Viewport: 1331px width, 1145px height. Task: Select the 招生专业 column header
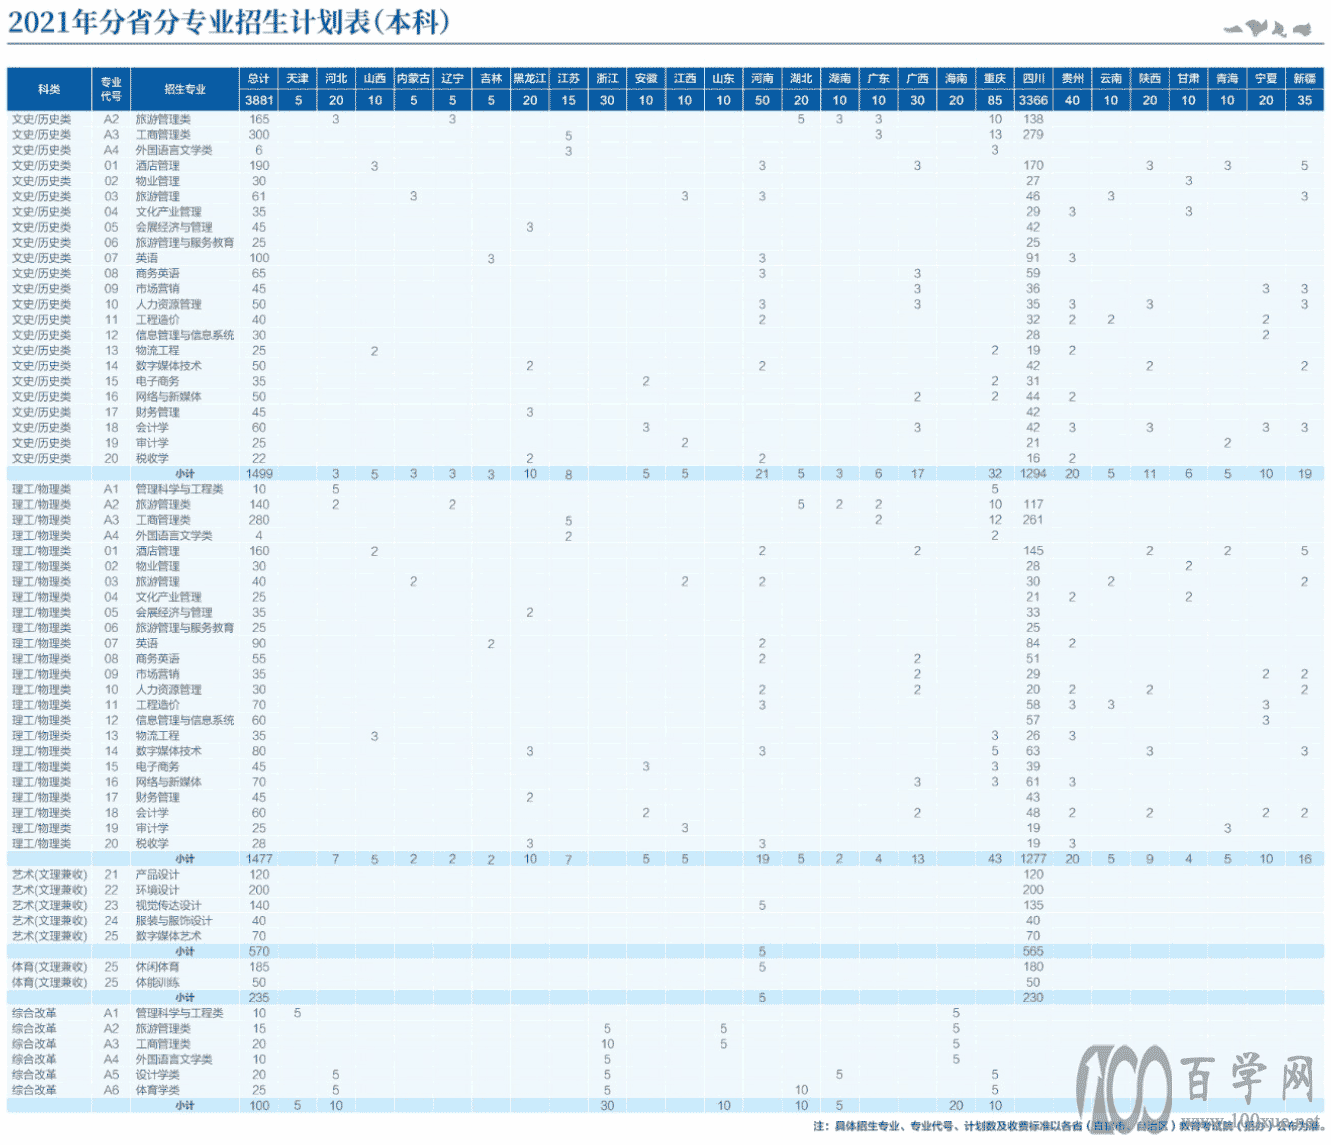(x=185, y=89)
